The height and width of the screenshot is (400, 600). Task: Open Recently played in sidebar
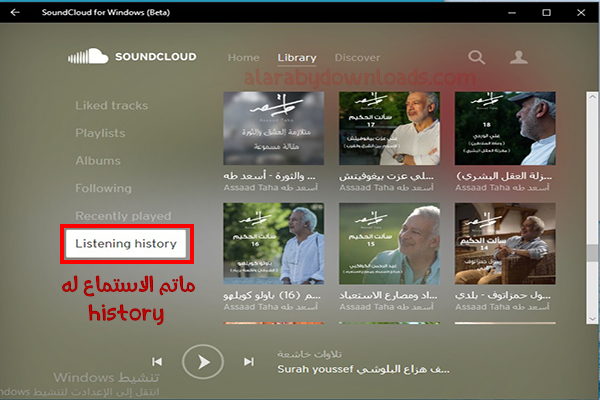click(x=123, y=216)
